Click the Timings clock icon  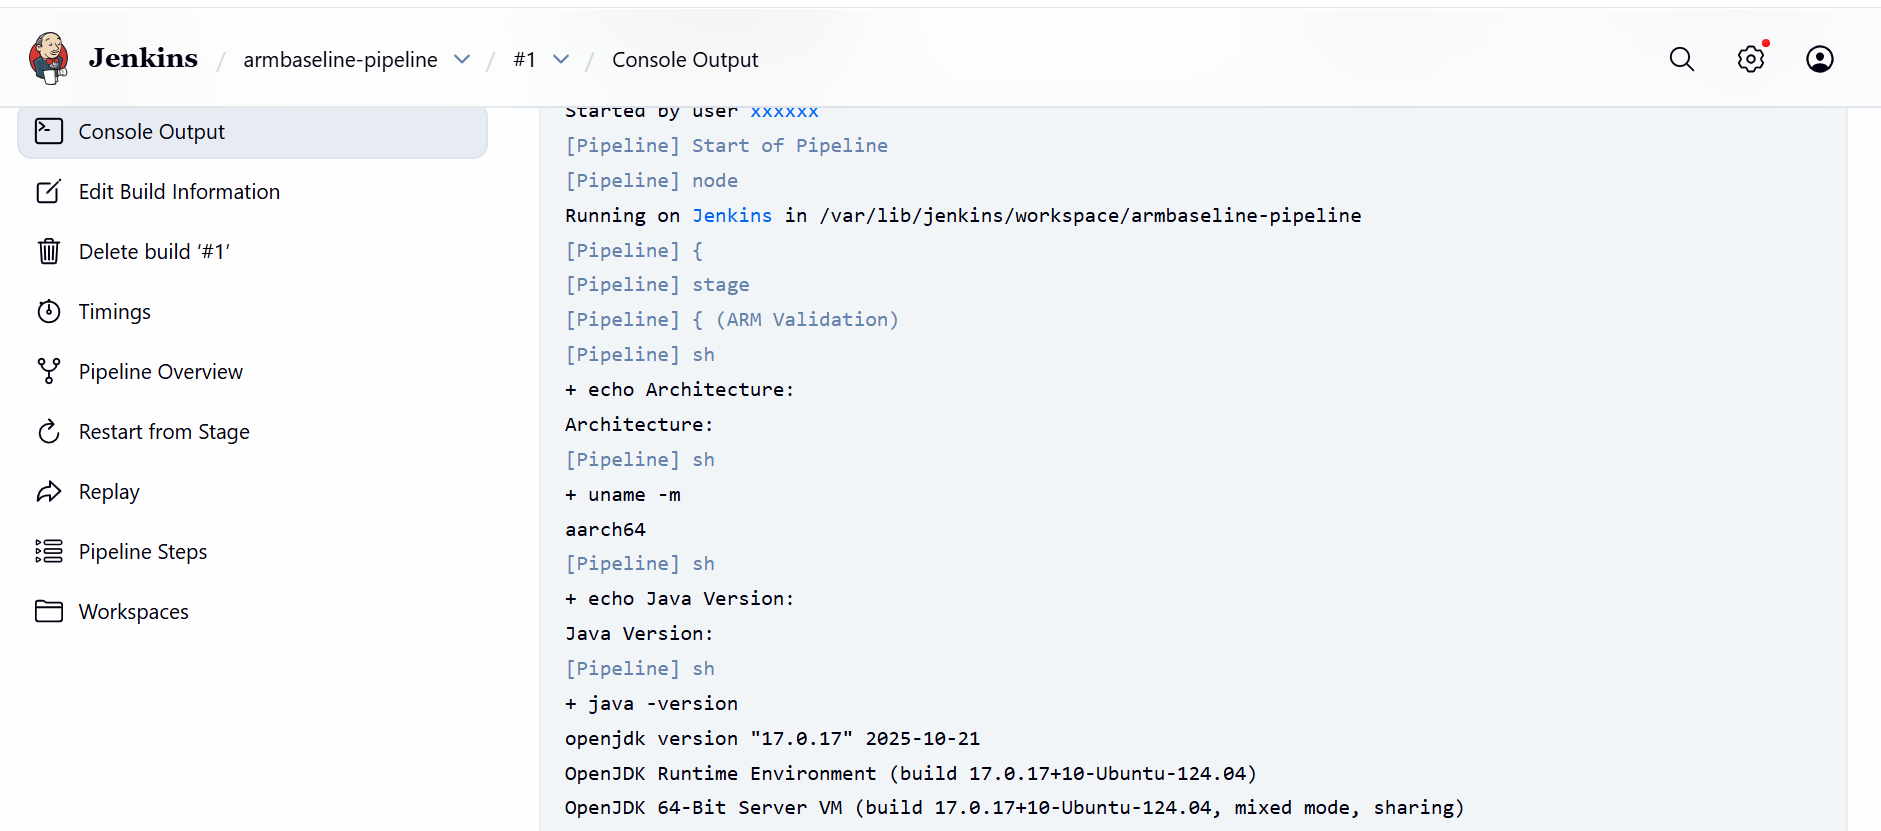click(49, 311)
